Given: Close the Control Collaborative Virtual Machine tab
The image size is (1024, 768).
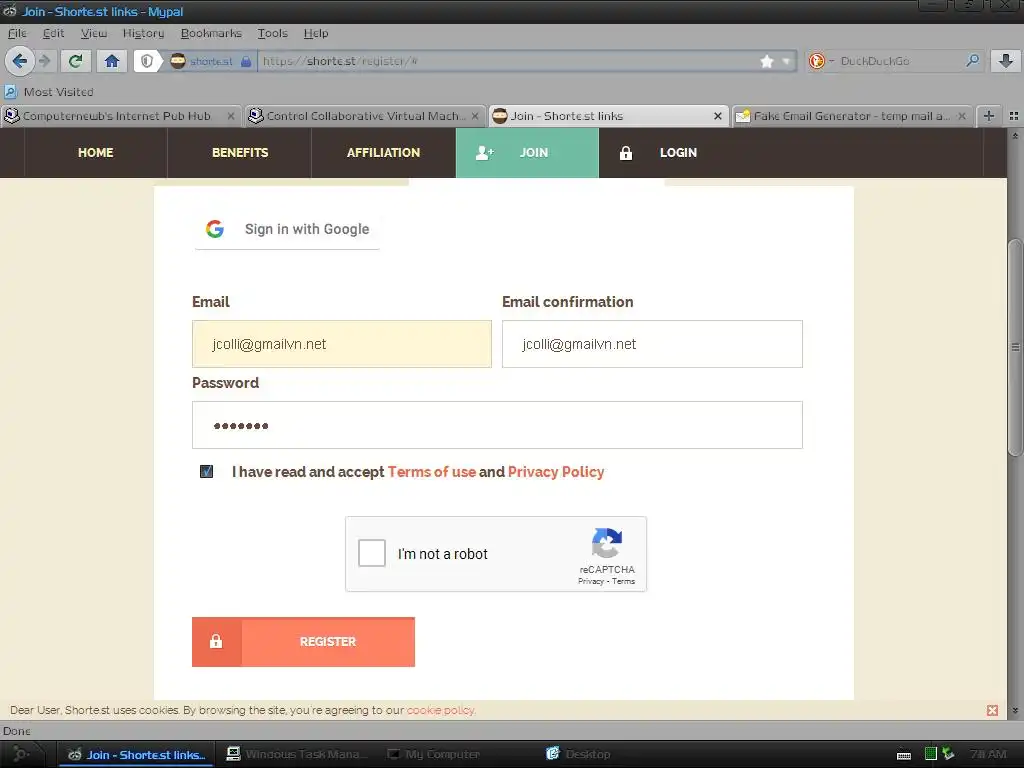Looking at the screenshot, I should pyautogui.click(x=475, y=116).
